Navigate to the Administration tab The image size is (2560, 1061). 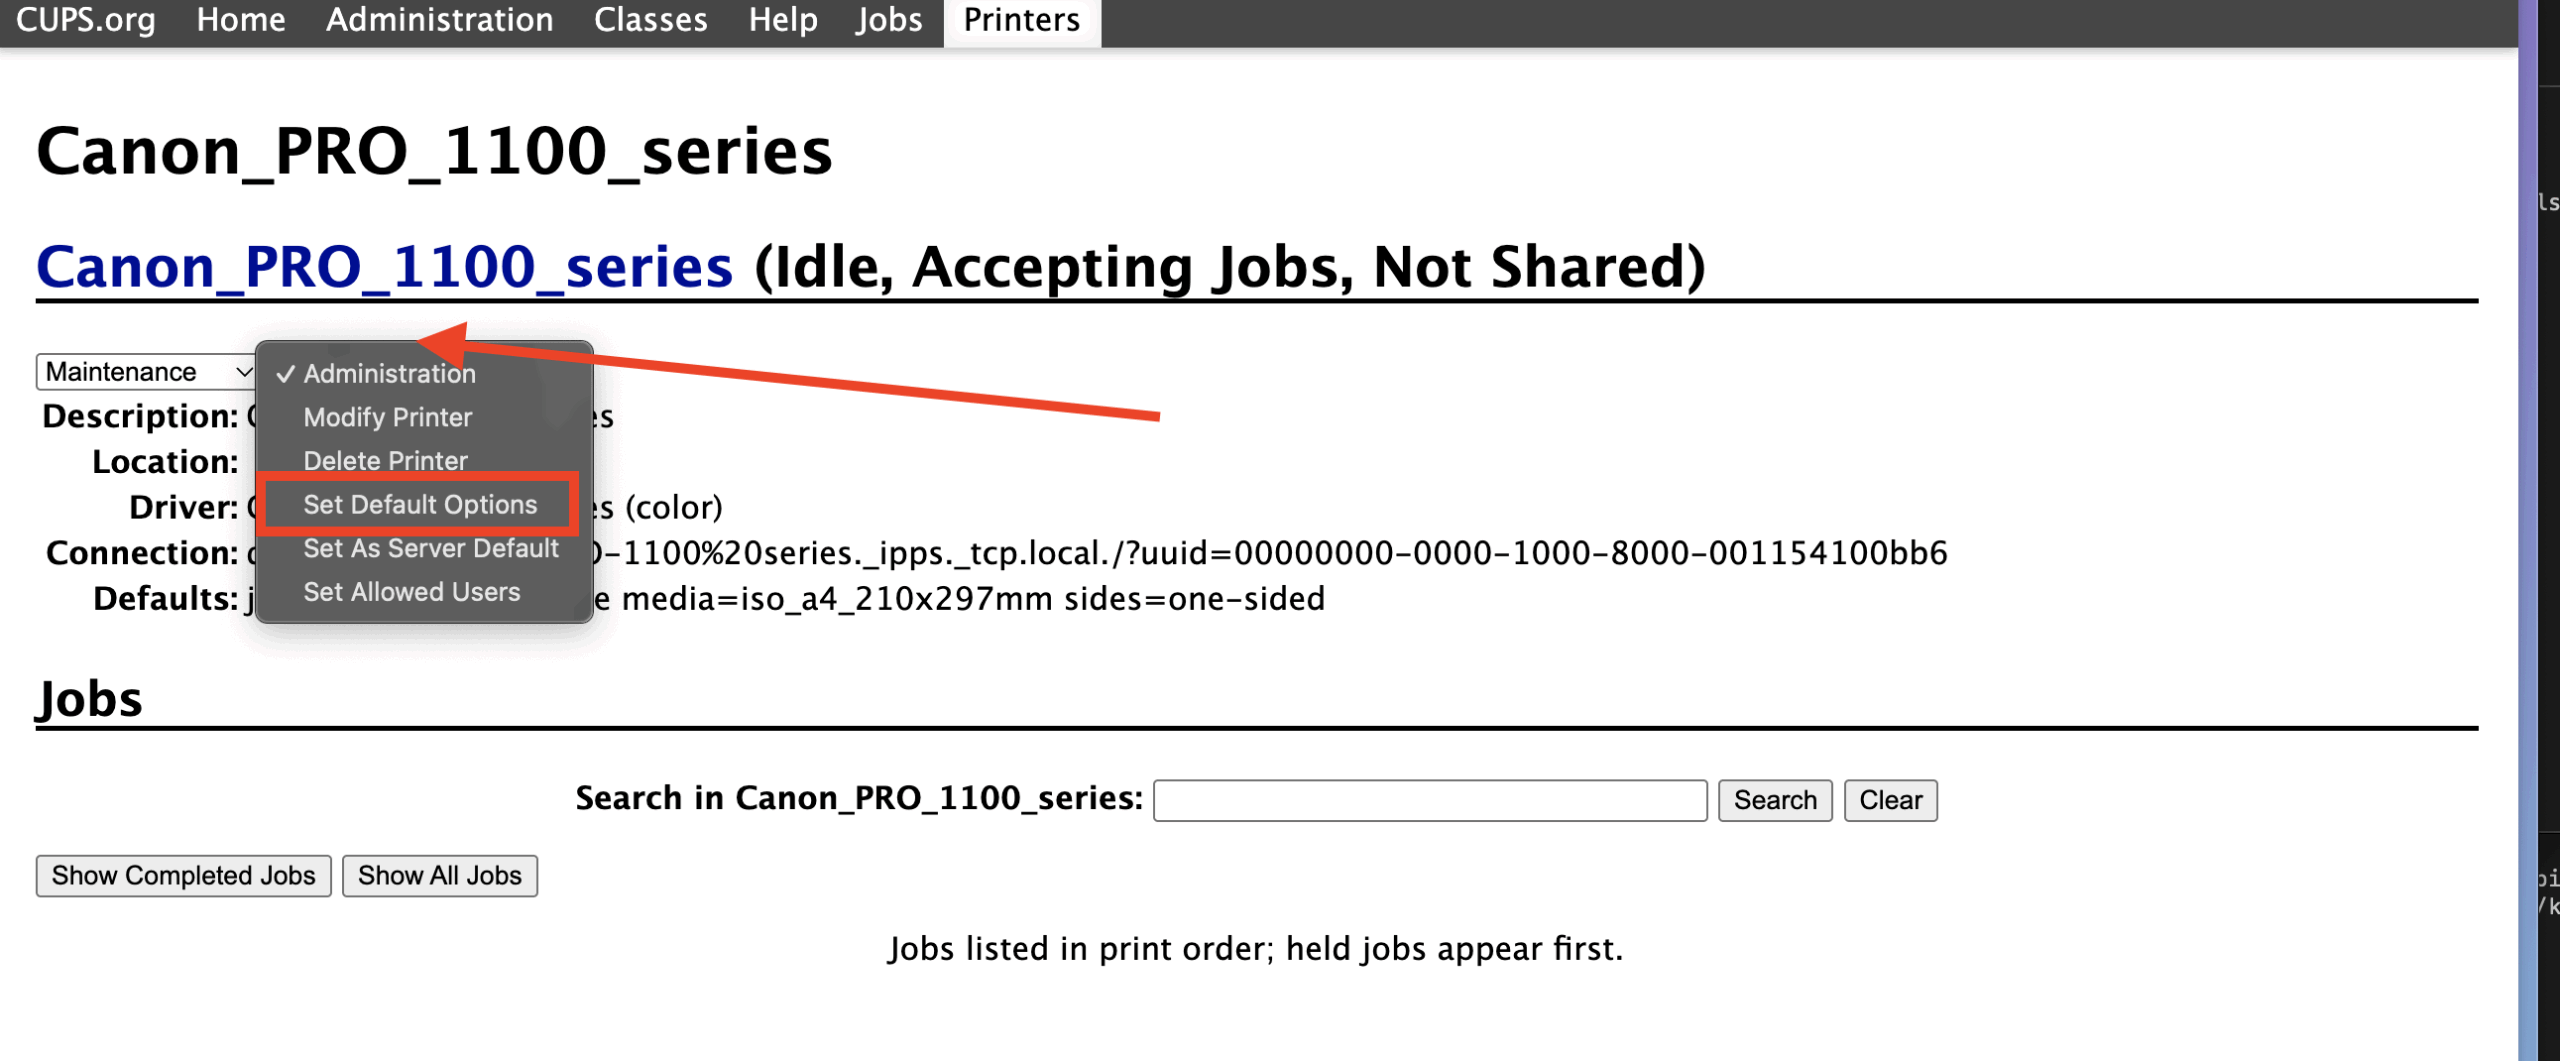coord(439,20)
